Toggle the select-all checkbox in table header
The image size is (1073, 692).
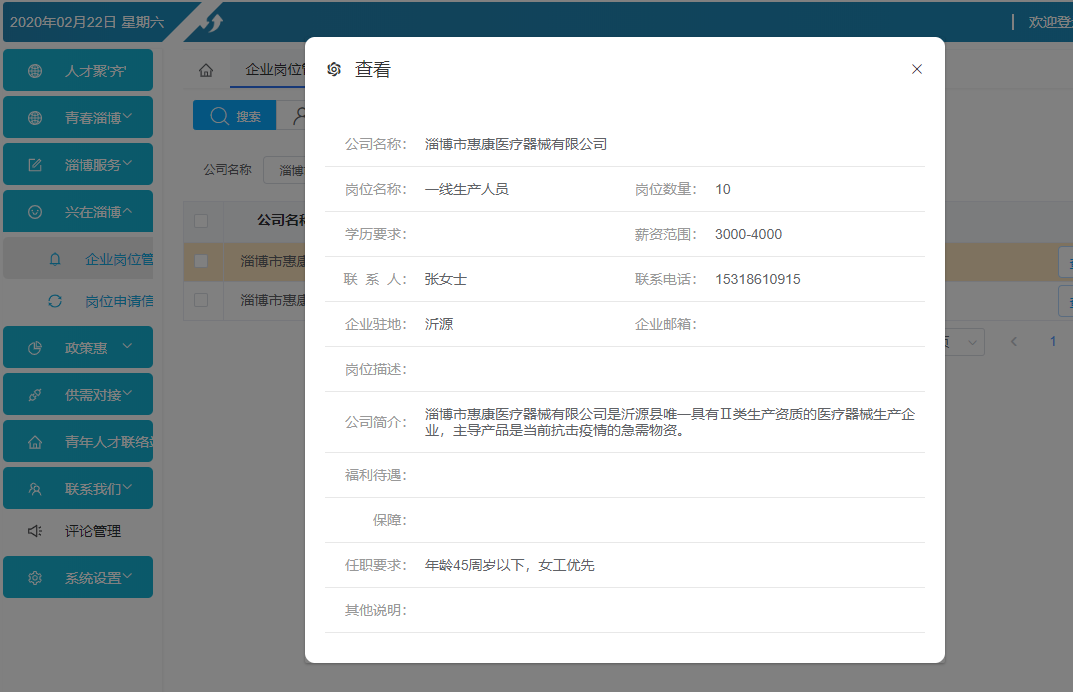pos(201,220)
